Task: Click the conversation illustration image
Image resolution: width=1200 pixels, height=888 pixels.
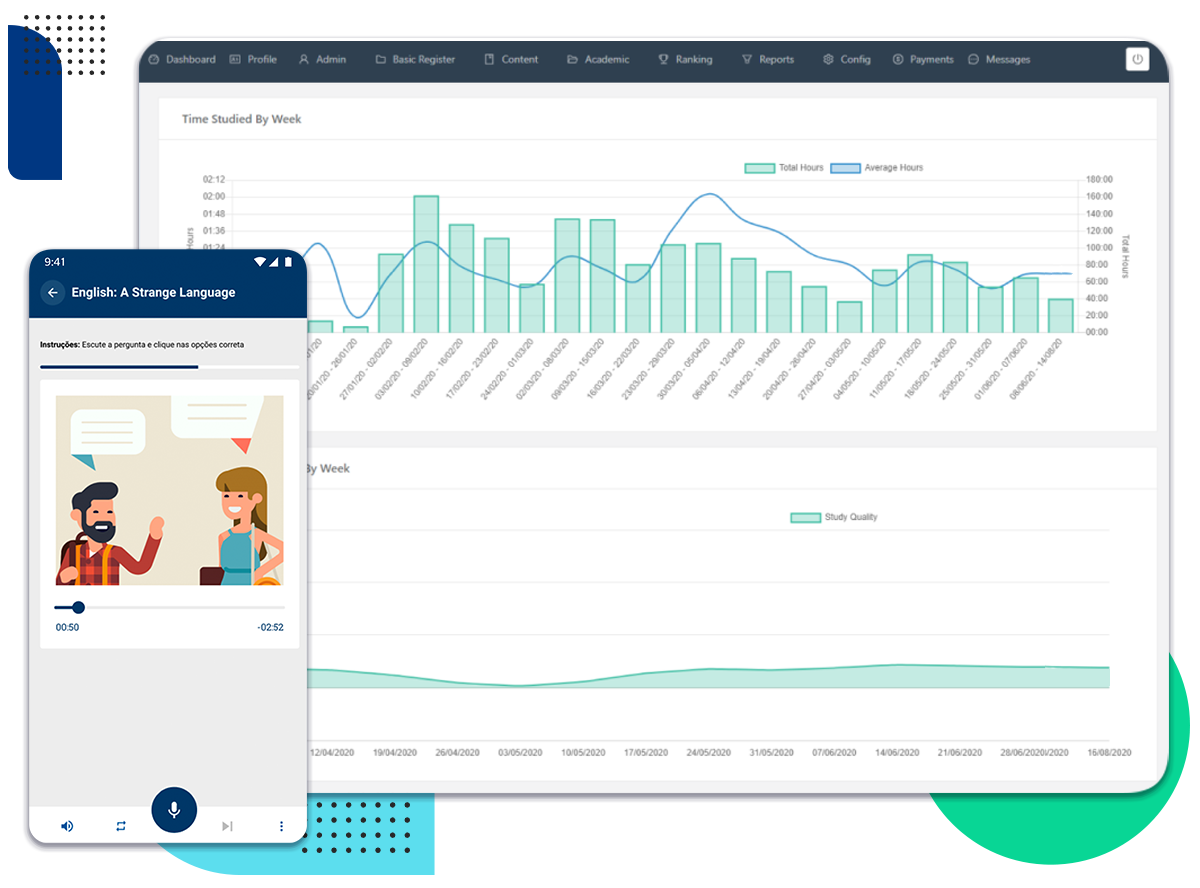Action: click(x=169, y=489)
